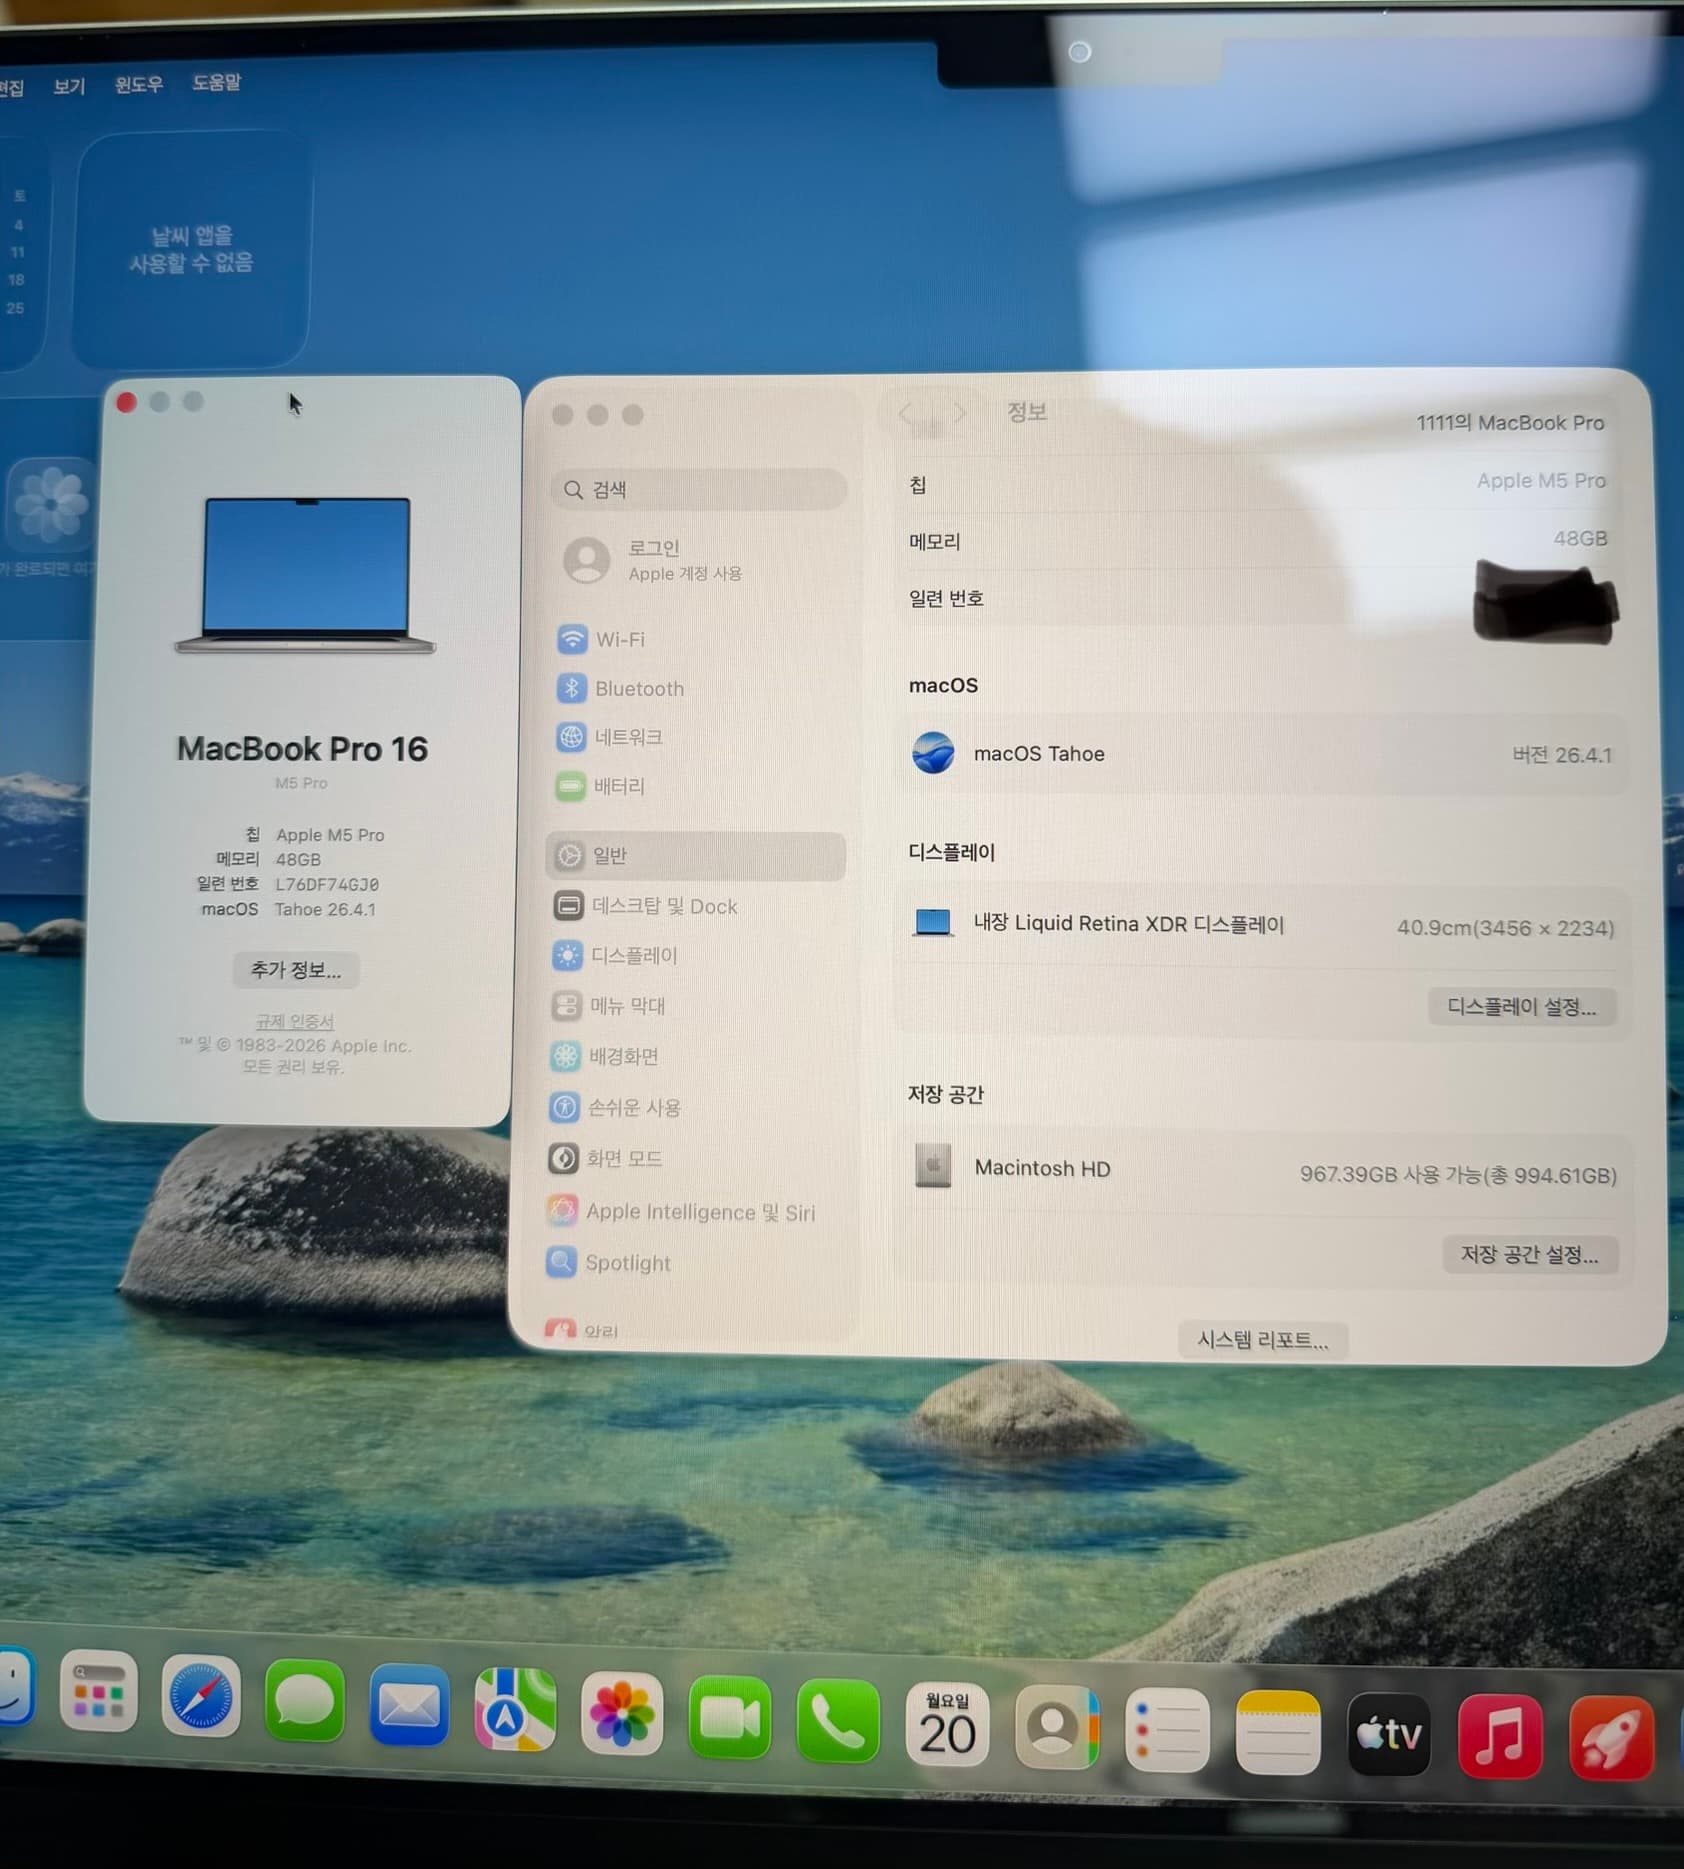Click the "Apple M5 Pro" chip value in settings
Viewport: 1684px width, 1869px height.
(x=1541, y=480)
